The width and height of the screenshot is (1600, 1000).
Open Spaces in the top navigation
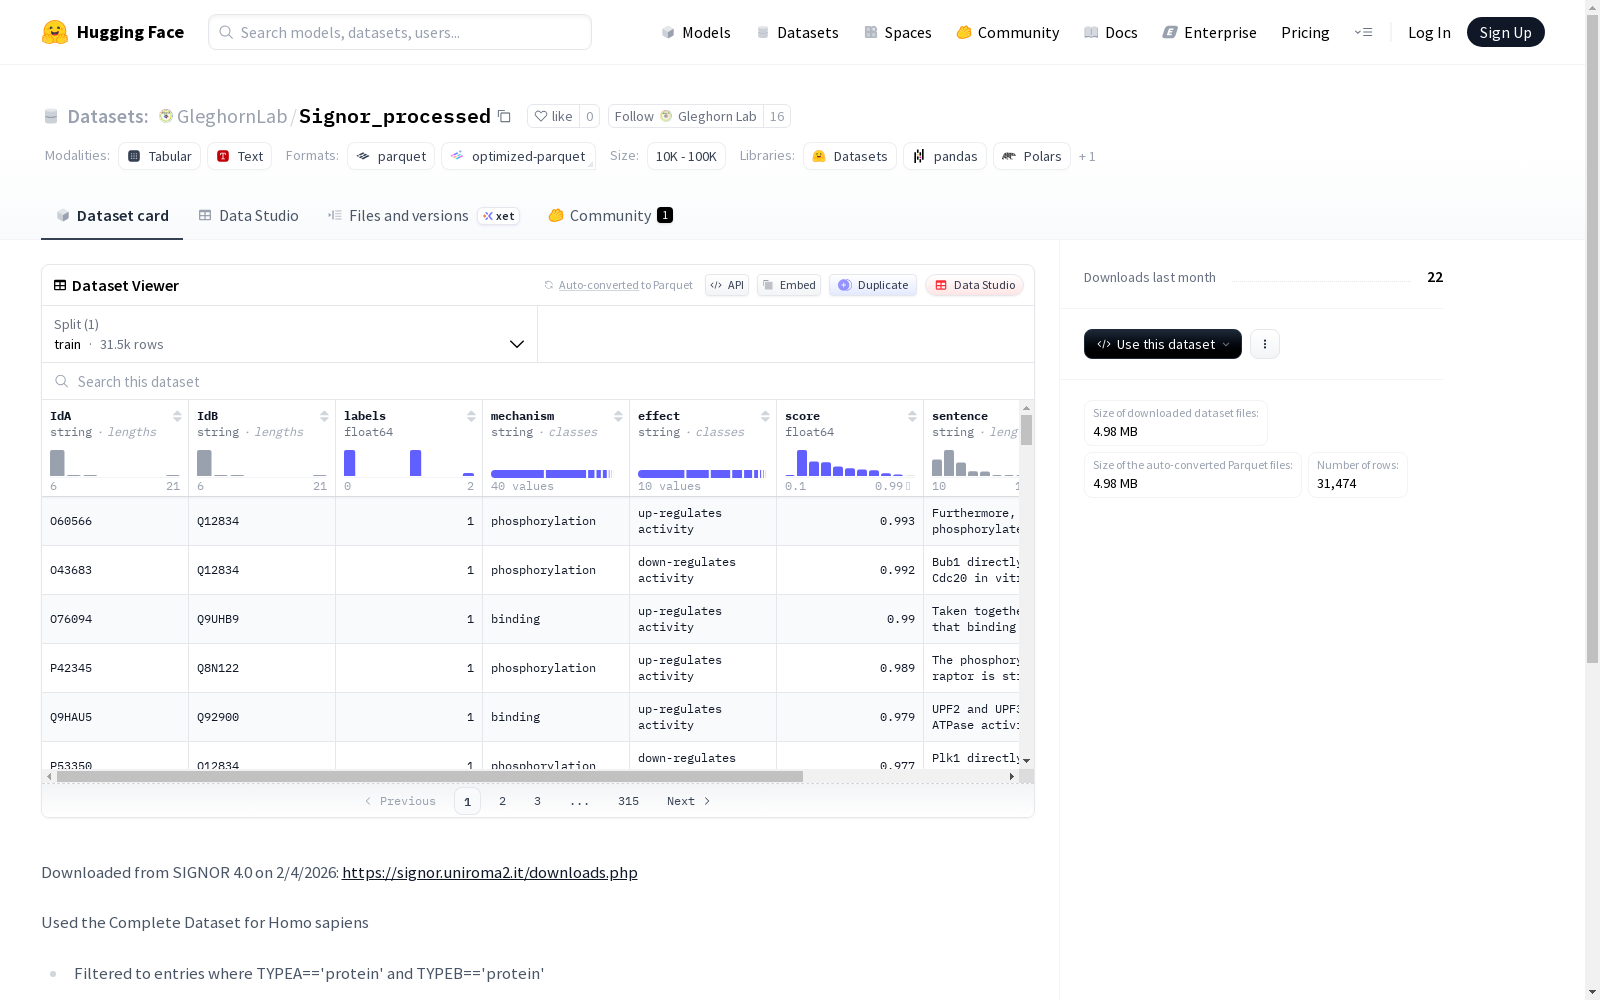click(898, 32)
